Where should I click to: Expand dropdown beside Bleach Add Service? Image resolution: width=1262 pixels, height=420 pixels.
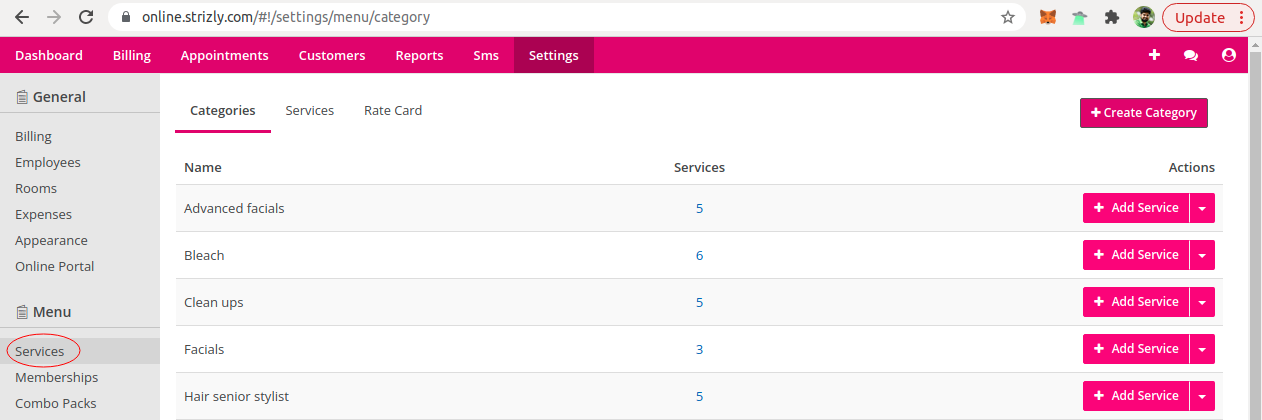[1202, 255]
